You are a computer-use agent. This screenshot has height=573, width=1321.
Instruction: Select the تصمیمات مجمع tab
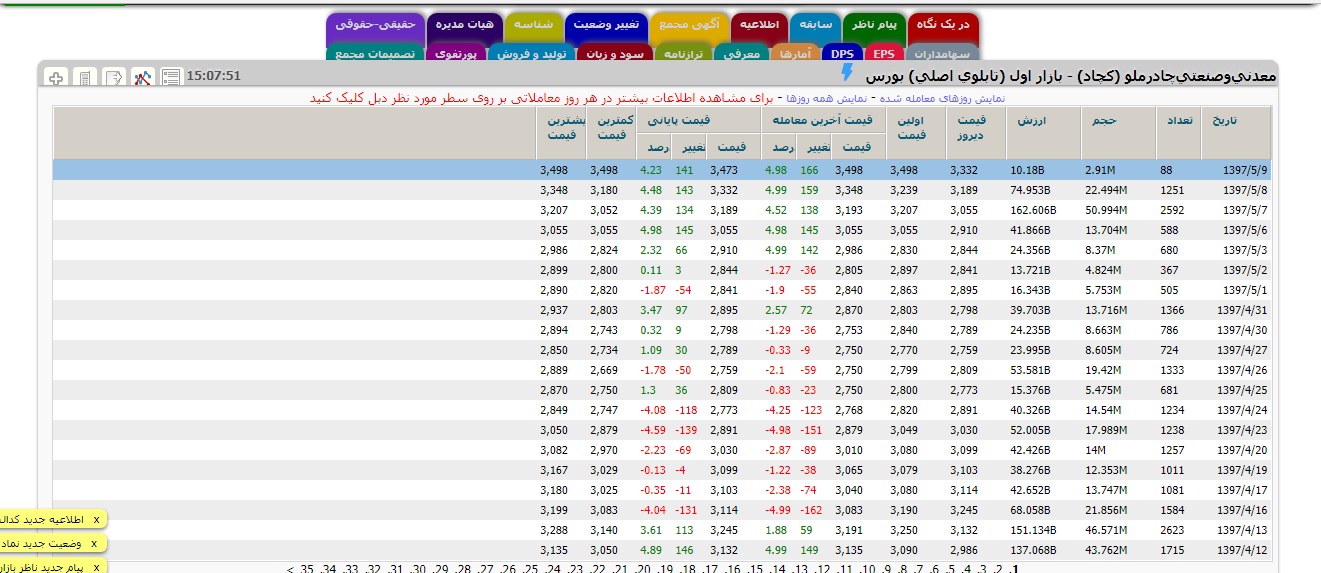pos(376,53)
